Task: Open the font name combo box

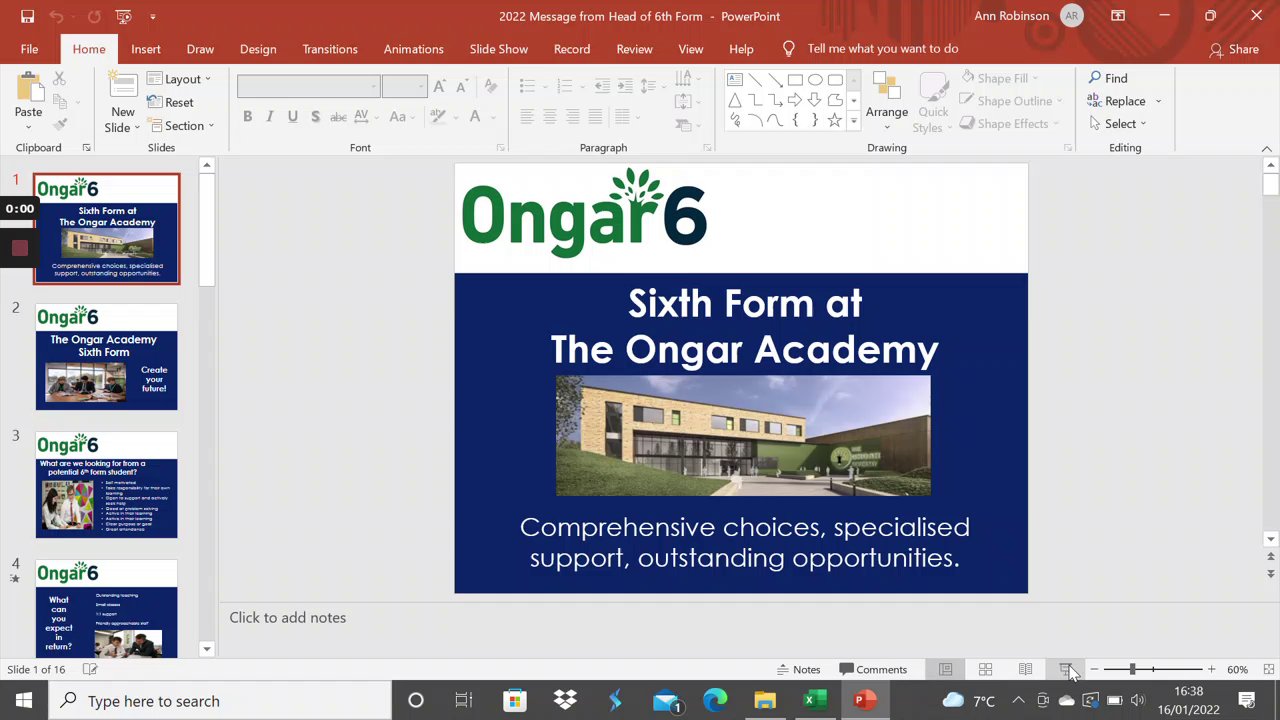Action: click(x=308, y=86)
